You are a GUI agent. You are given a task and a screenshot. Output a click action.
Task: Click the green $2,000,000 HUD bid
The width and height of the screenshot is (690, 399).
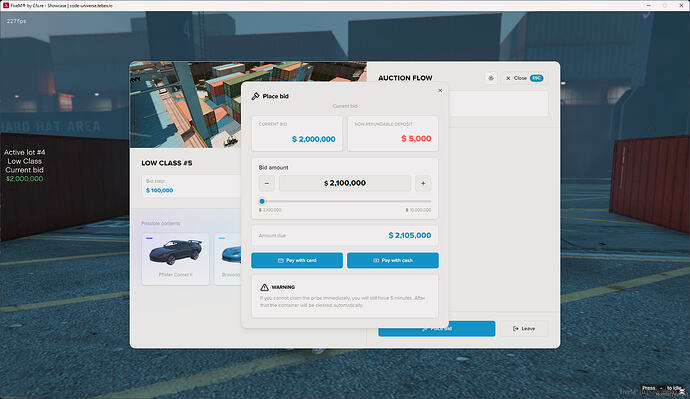(x=25, y=179)
